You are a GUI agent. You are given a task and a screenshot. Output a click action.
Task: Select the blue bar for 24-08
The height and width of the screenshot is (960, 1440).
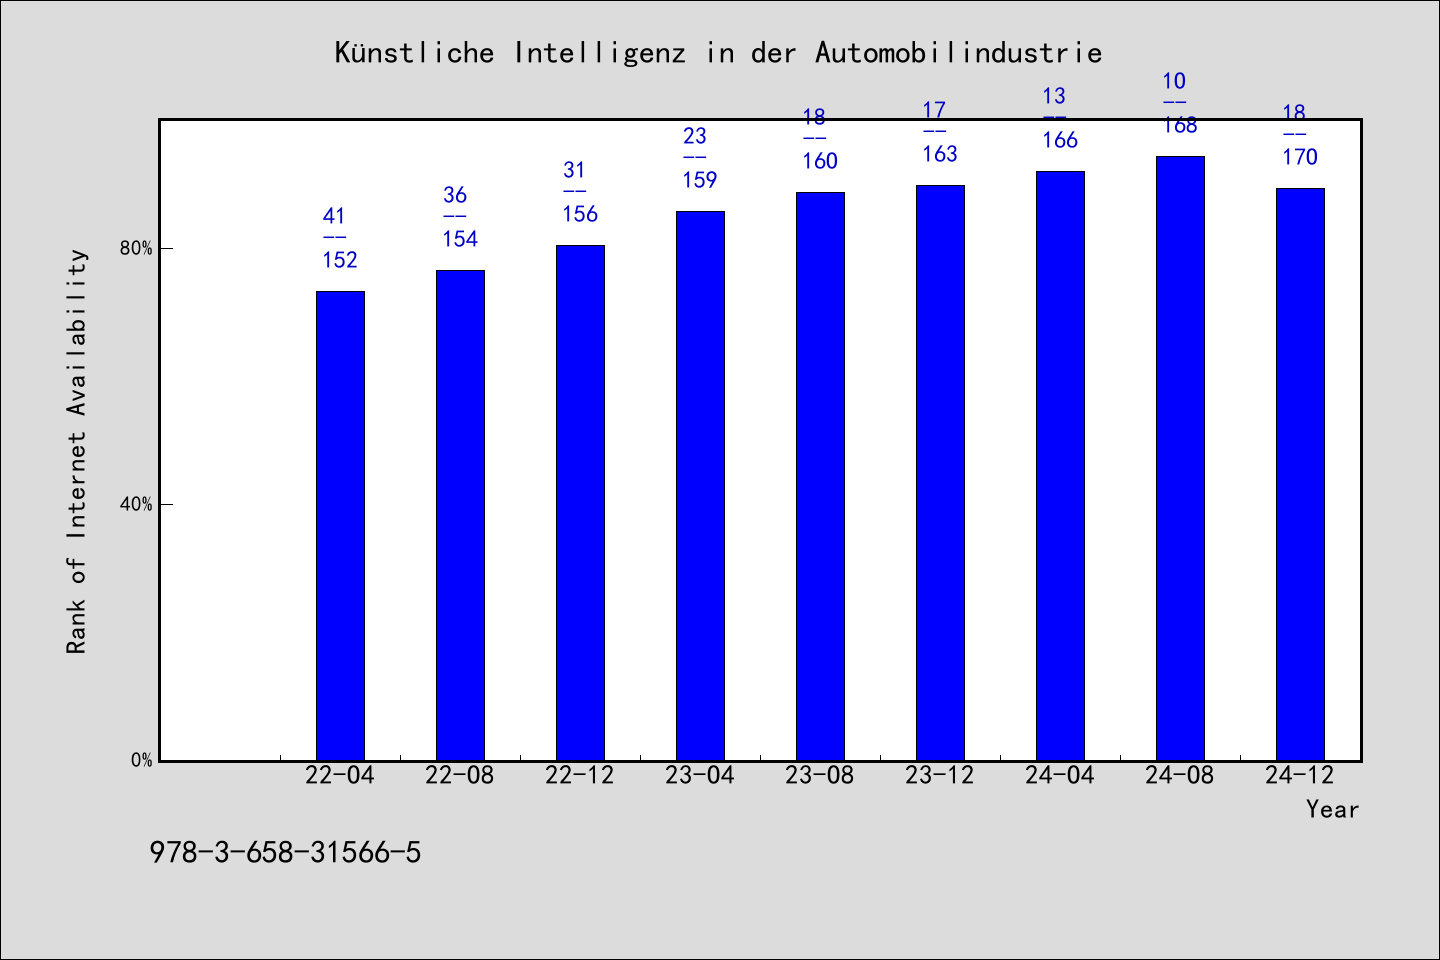tap(1180, 458)
